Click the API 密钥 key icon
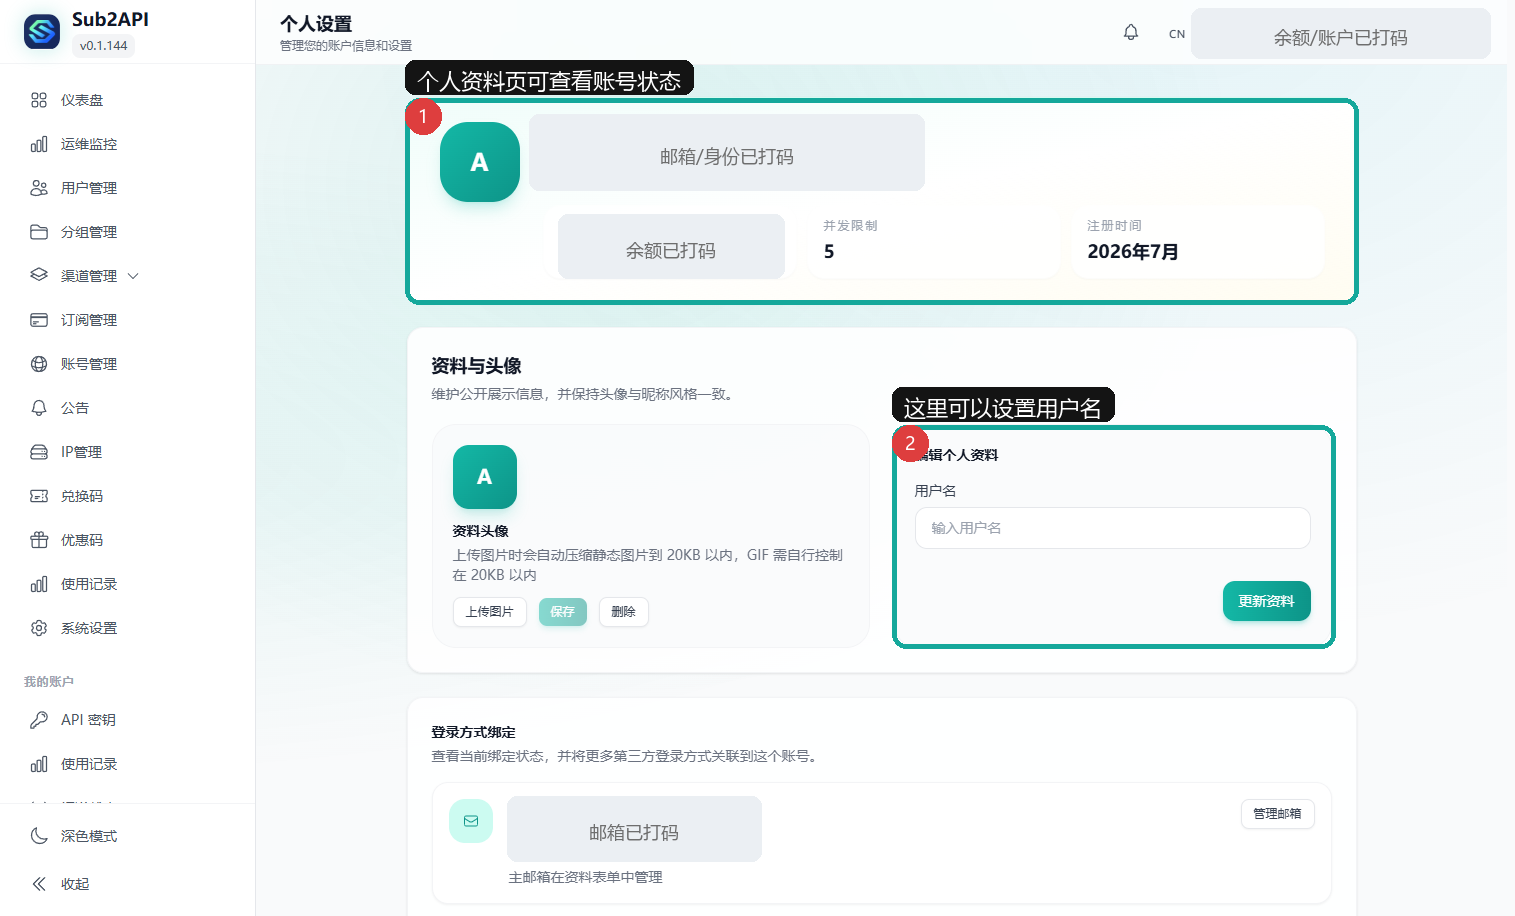 [39, 720]
